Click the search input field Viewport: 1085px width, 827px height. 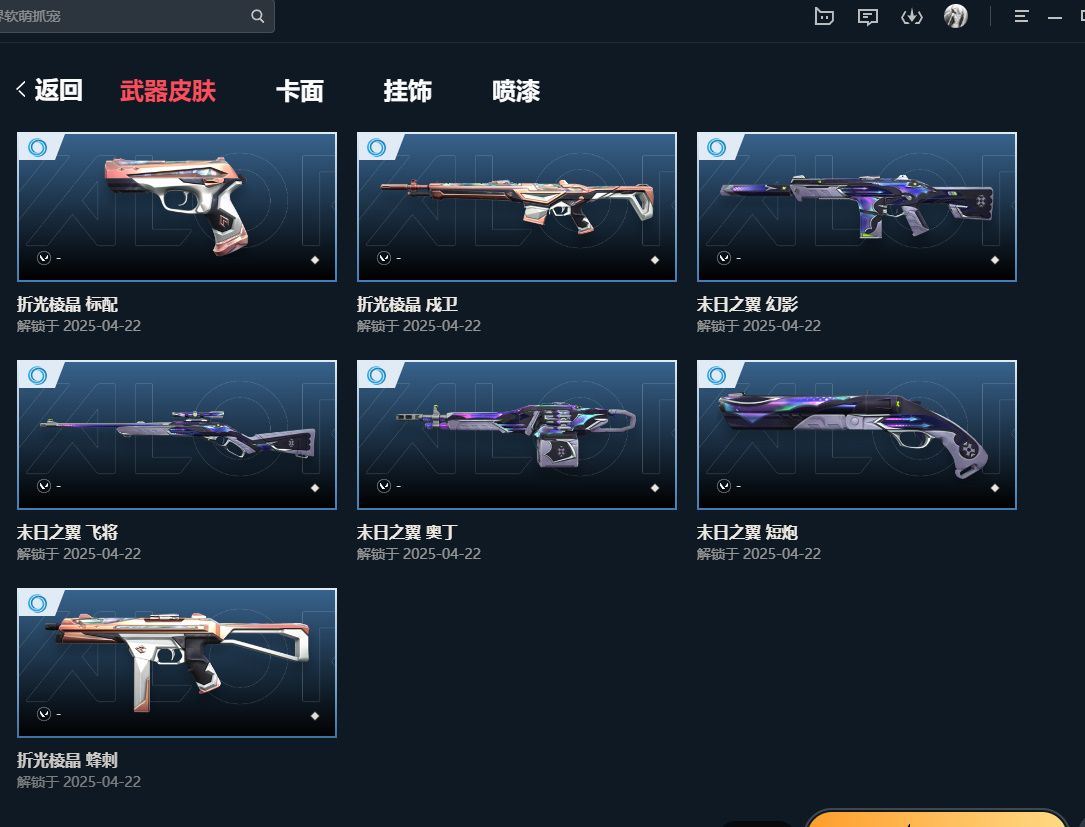125,16
